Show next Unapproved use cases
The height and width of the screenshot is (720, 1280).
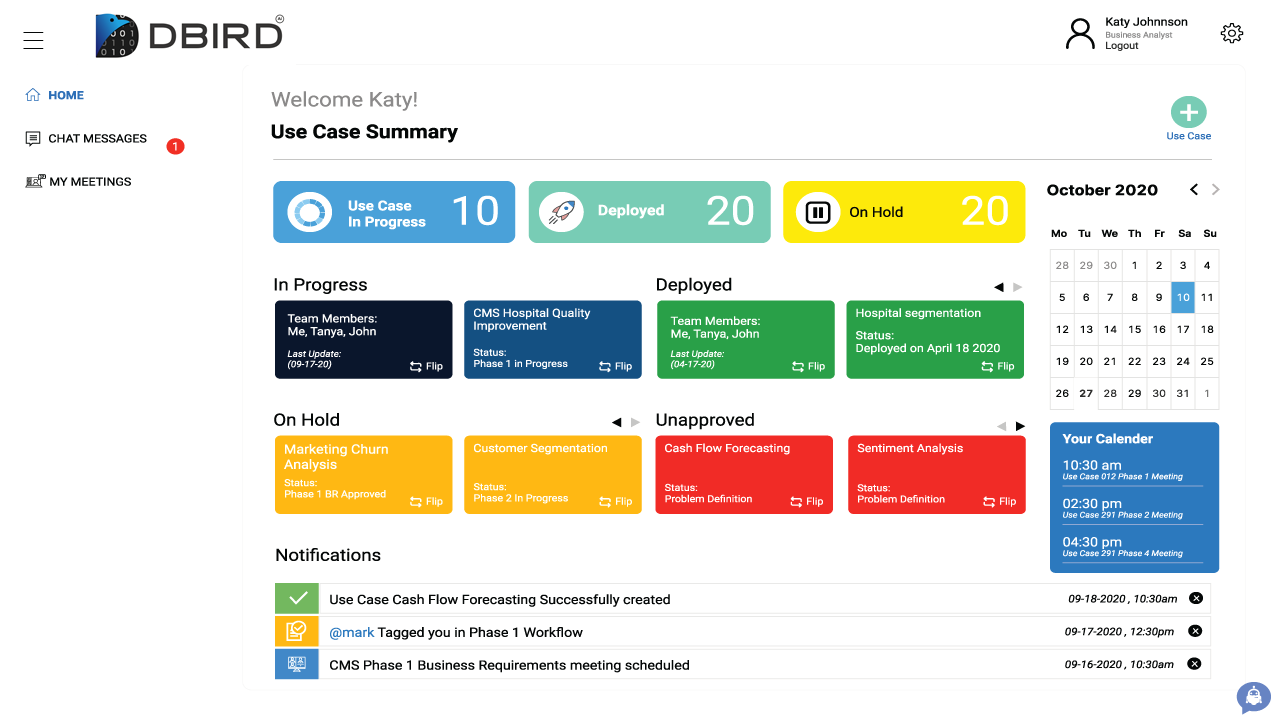[x=1020, y=426]
